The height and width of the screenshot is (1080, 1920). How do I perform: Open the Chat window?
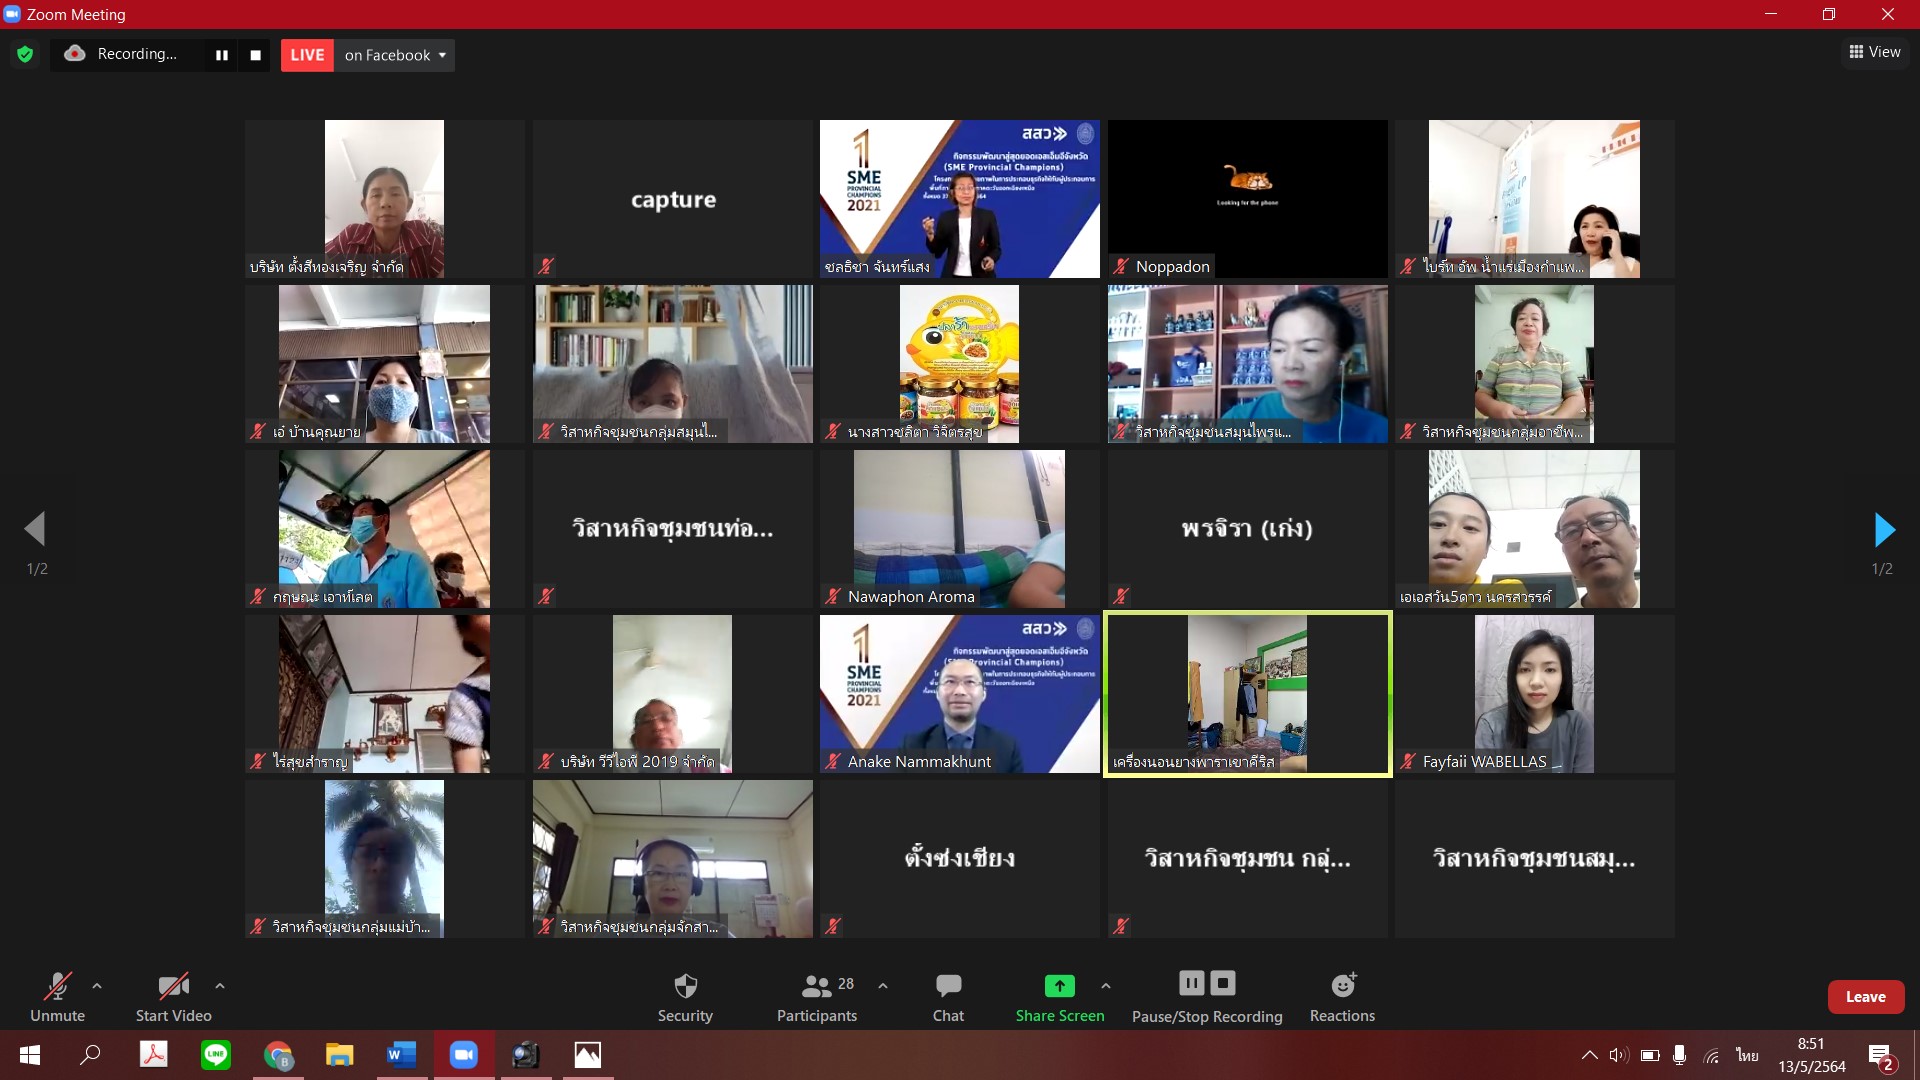948,997
